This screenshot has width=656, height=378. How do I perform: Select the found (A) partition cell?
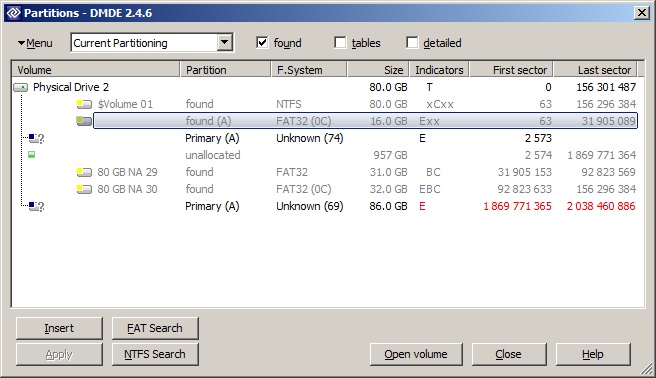coord(208,121)
